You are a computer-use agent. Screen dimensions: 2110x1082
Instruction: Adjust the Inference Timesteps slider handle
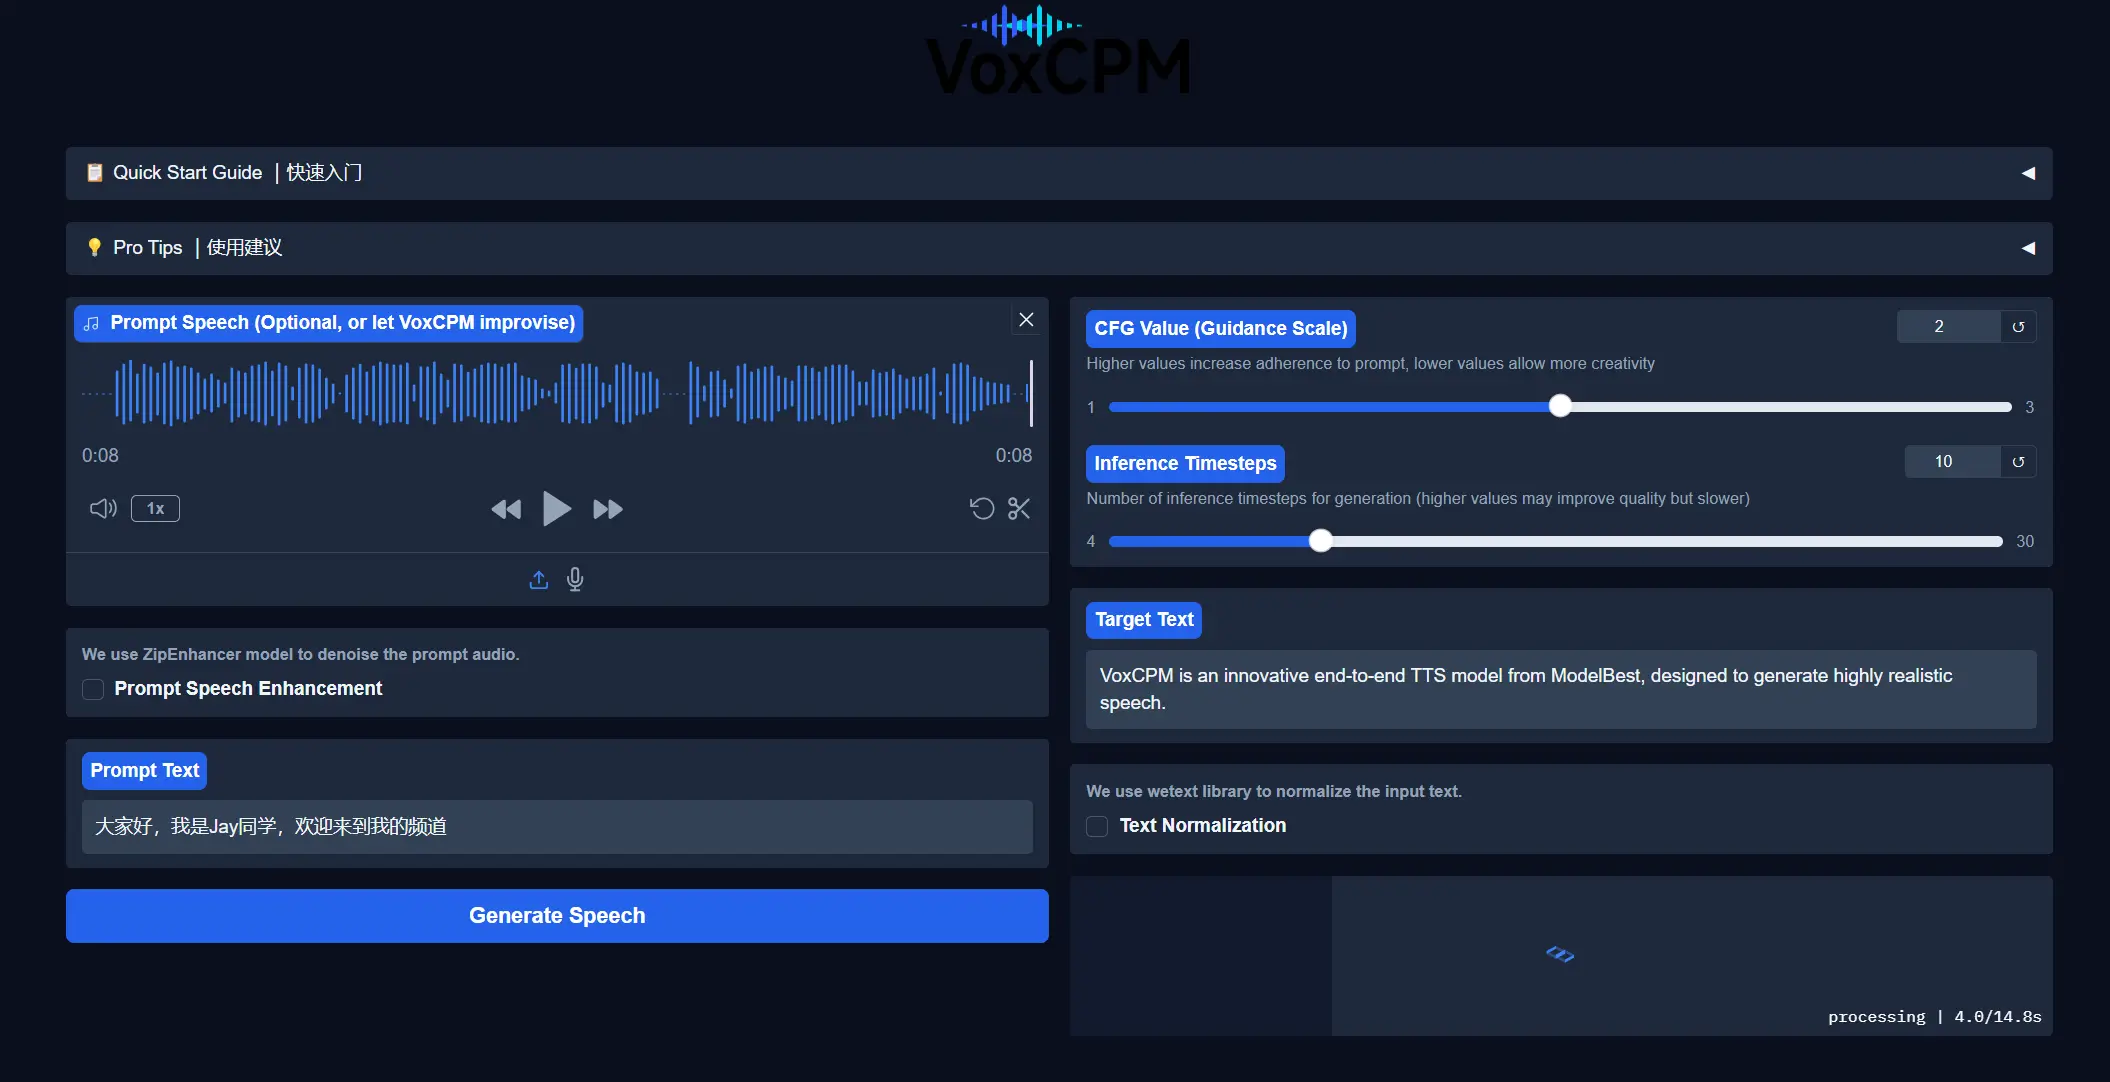(x=1321, y=541)
